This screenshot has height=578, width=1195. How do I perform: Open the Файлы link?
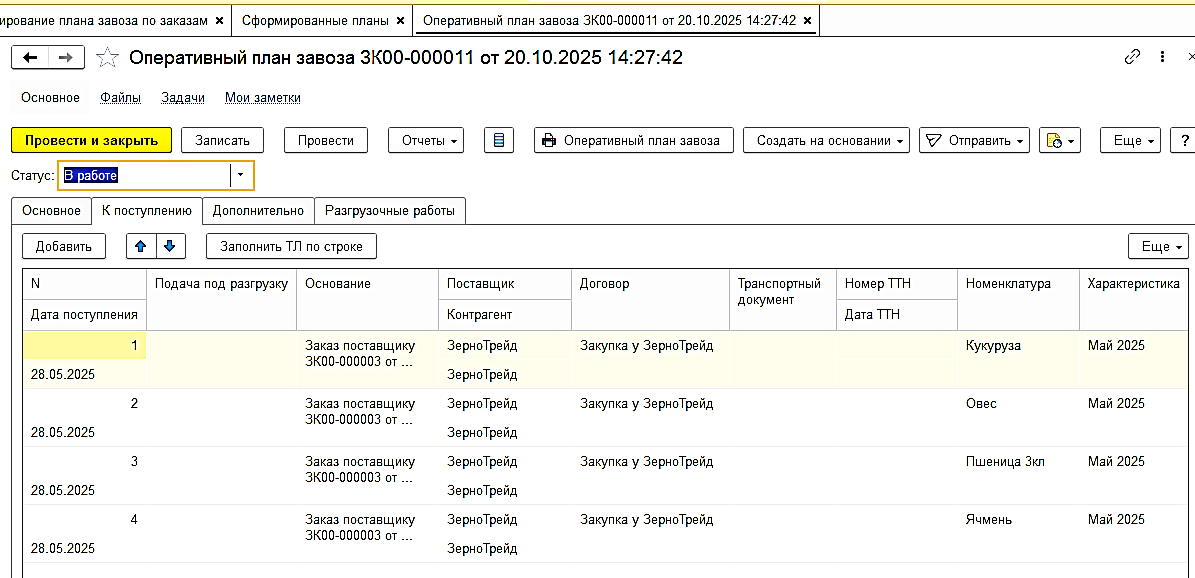coord(120,98)
